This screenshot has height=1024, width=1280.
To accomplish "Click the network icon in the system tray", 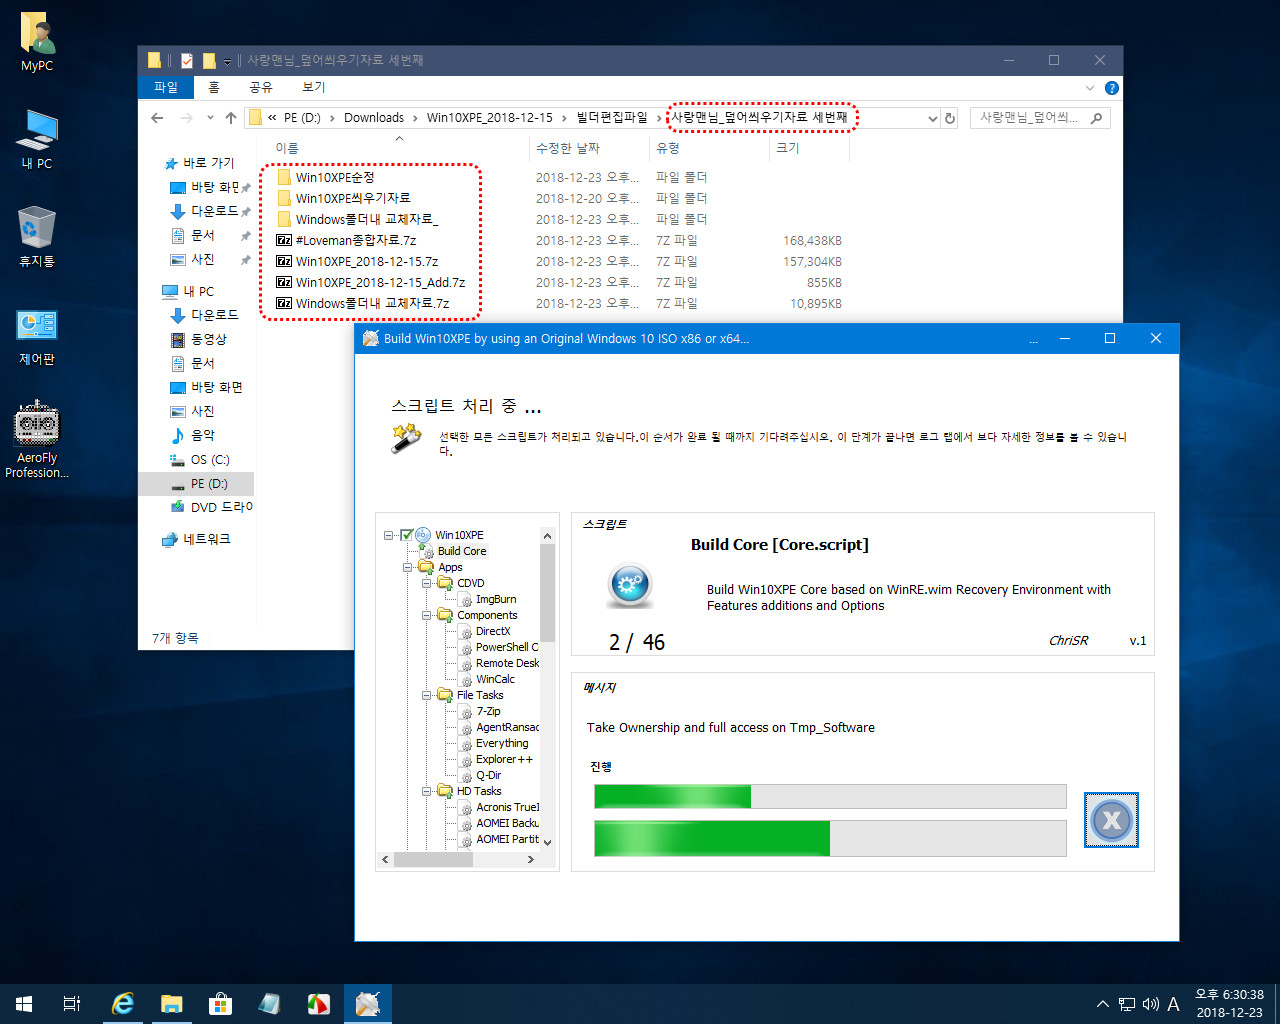I will (1126, 1004).
